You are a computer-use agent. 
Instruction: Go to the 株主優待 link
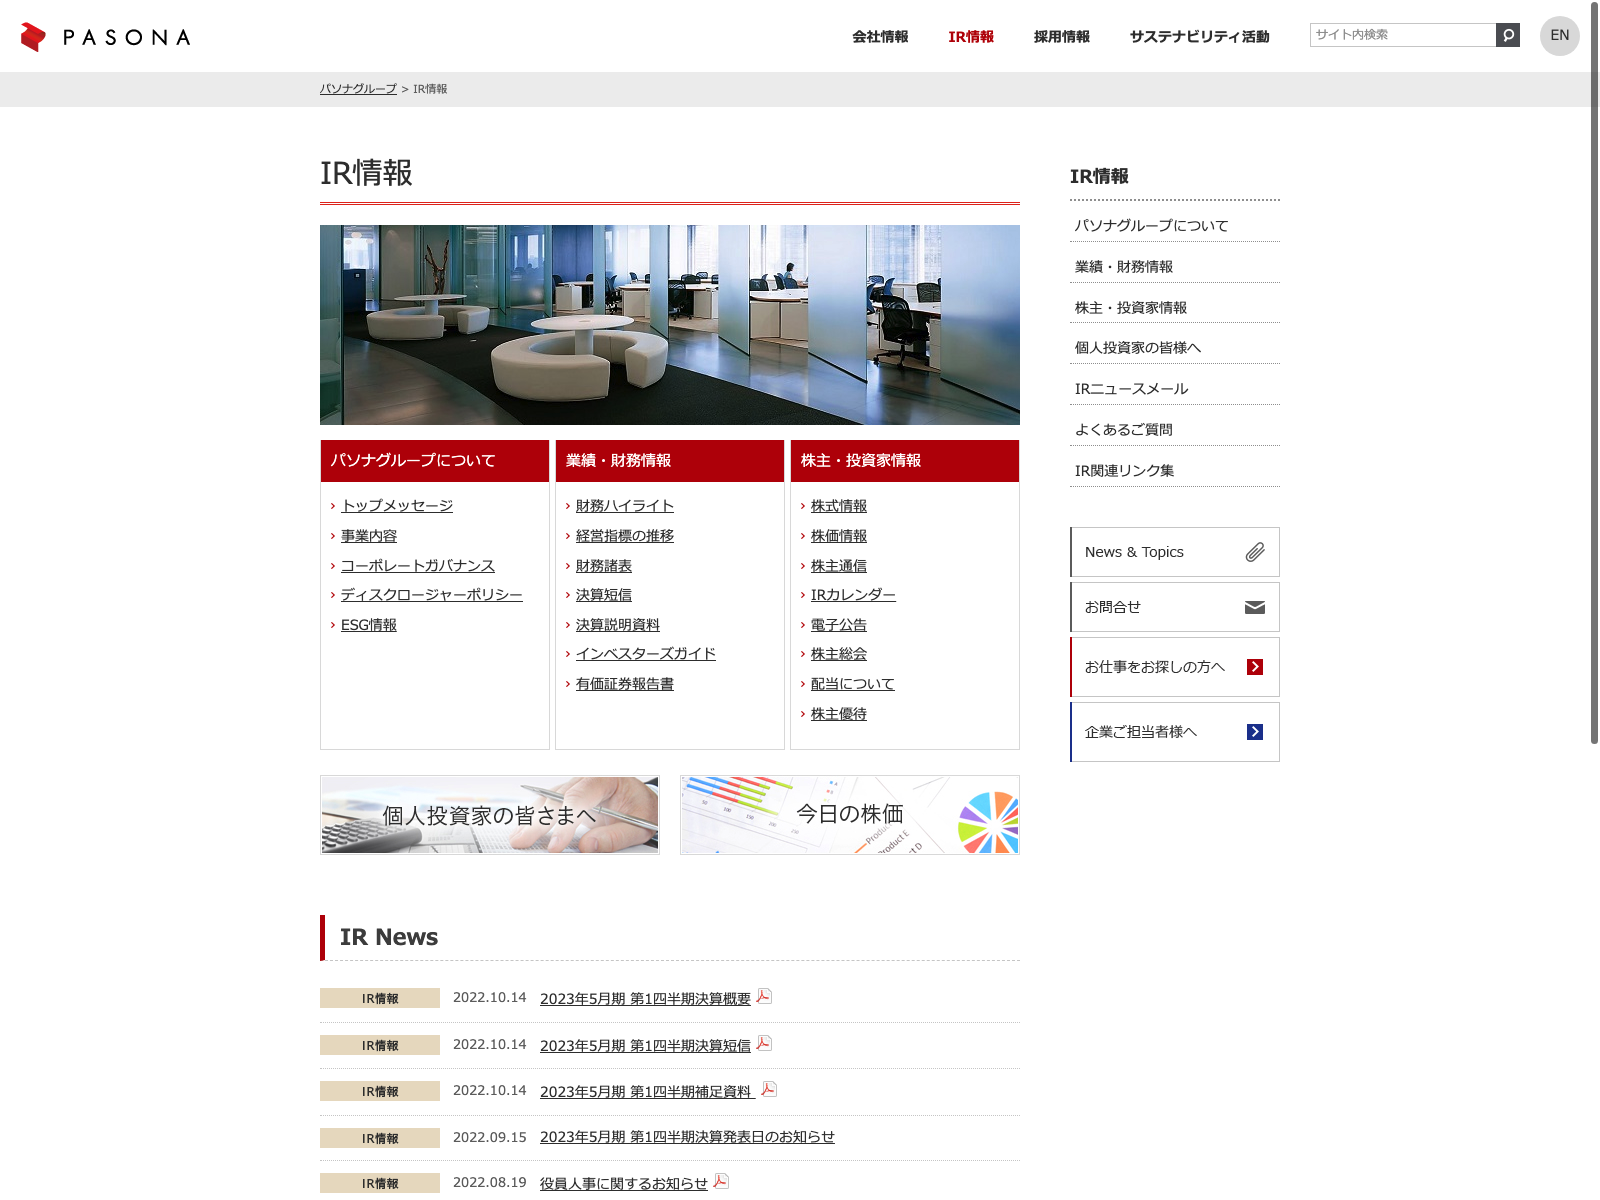pyautogui.click(x=839, y=714)
